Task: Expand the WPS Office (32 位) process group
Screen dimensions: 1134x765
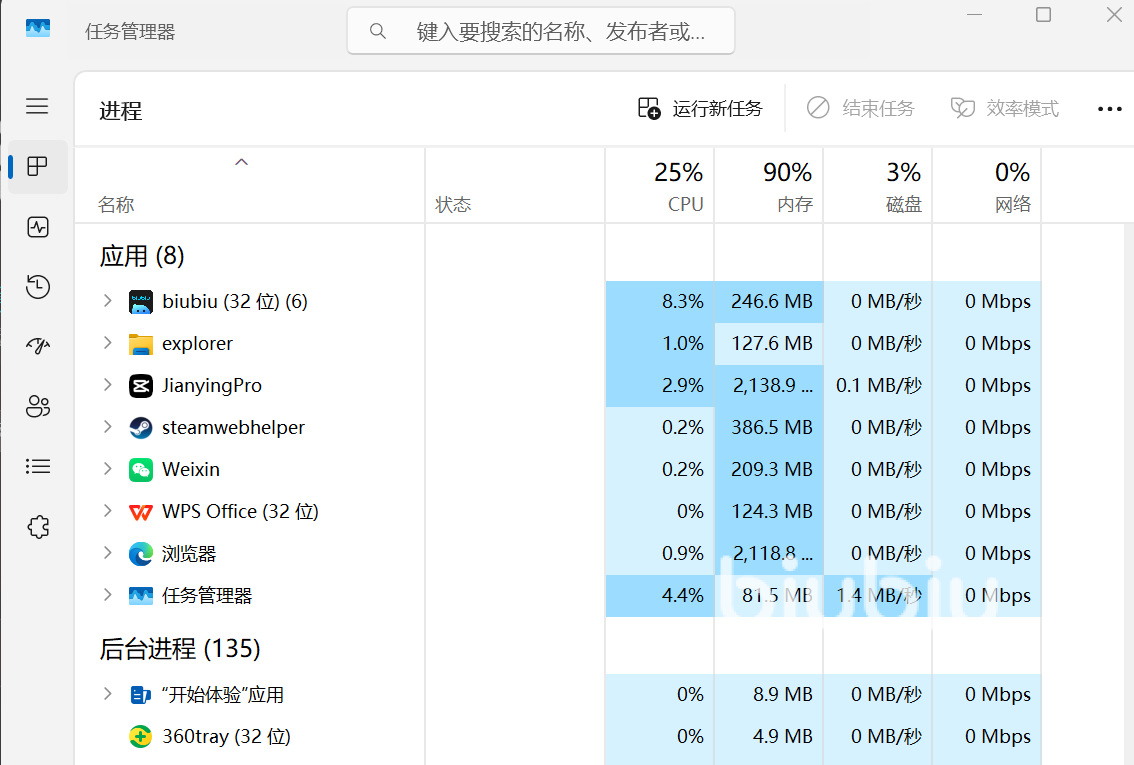Action: [108, 510]
